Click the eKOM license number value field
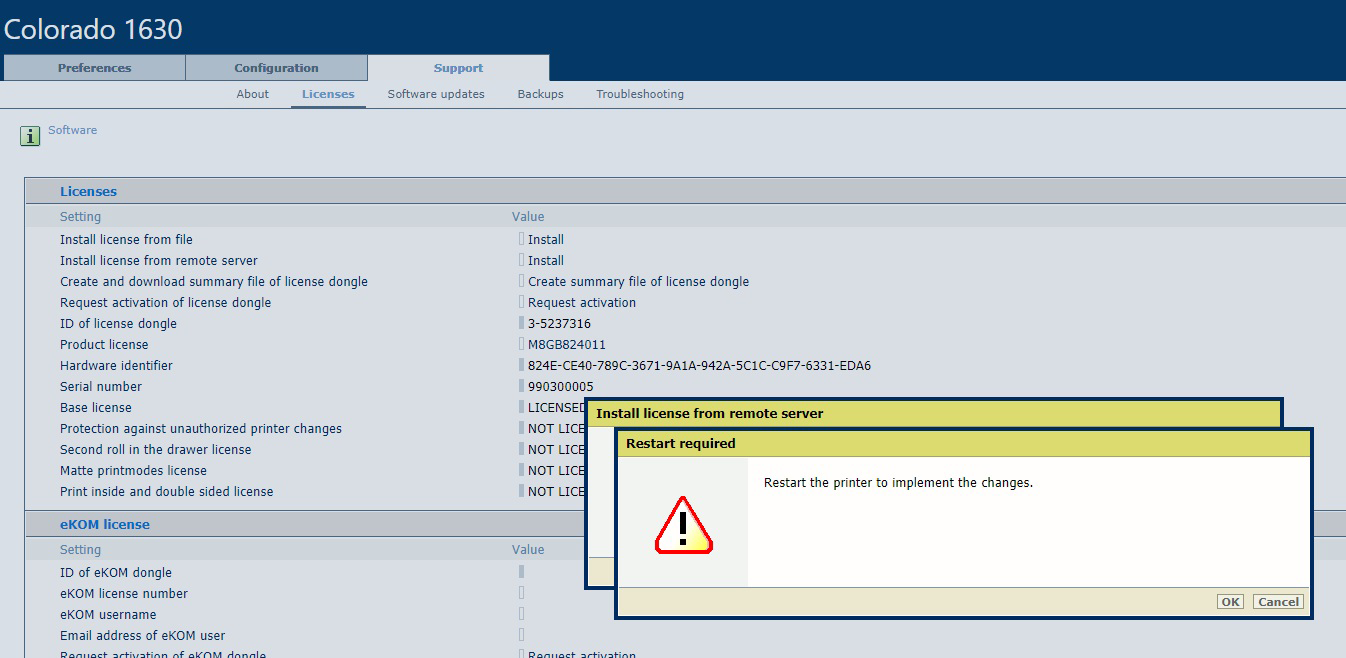Image resolution: width=1346 pixels, height=658 pixels. coord(521,593)
